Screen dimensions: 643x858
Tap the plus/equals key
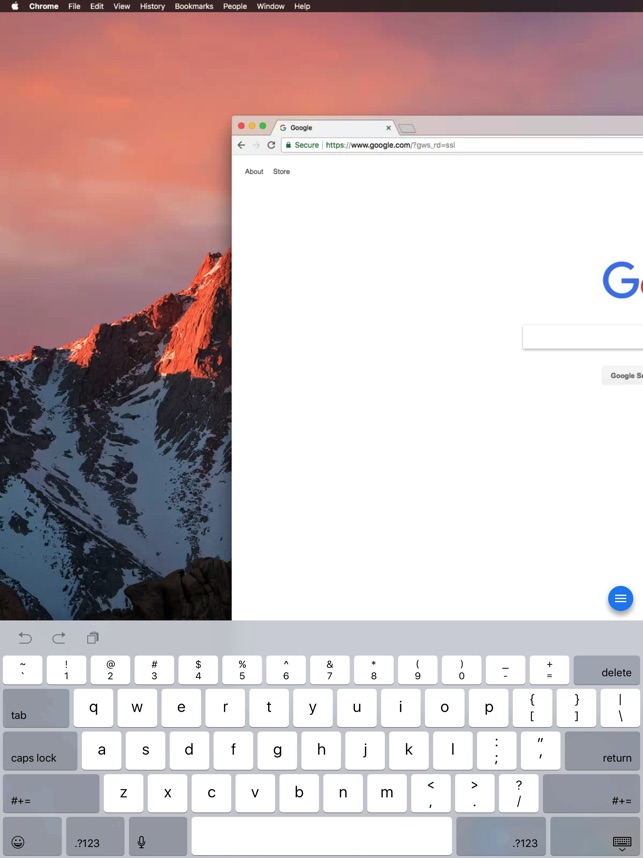549,670
